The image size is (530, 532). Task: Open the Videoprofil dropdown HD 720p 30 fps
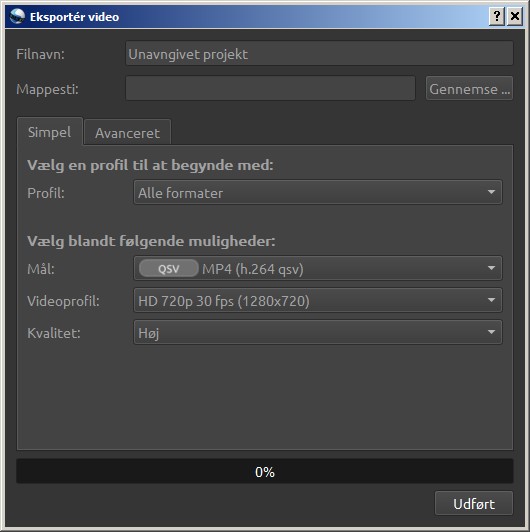318,300
